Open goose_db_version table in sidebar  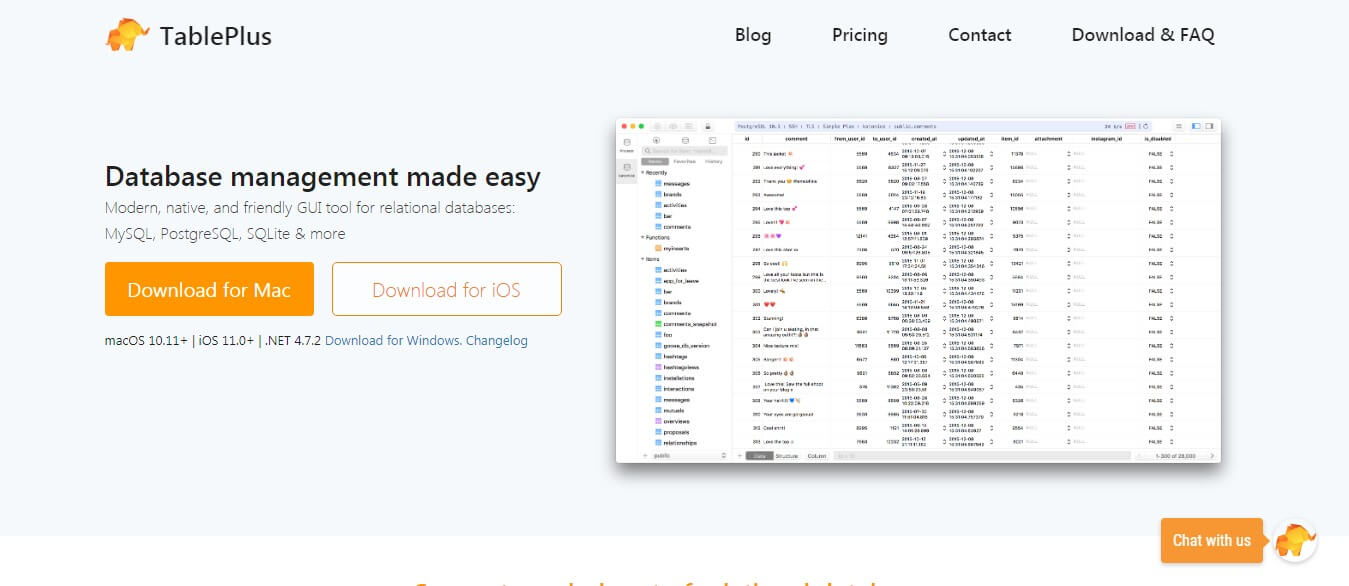(x=685, y=346)
